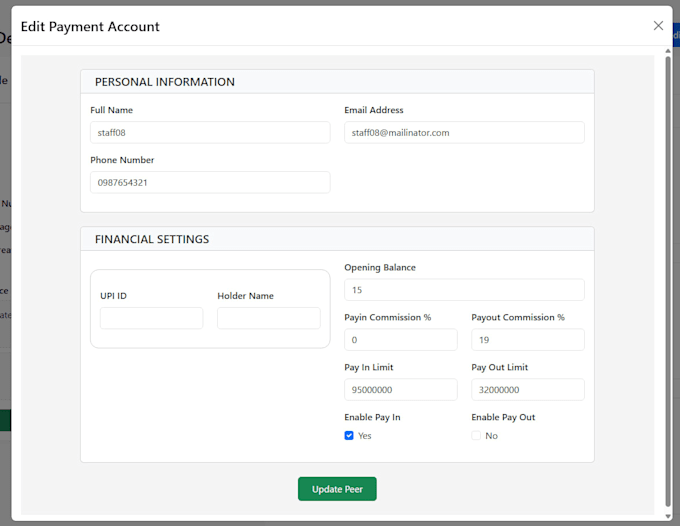The height and width of the screenshot is (526, 680).
Task: Click the Holder Name label
Action: pos(245,296)
